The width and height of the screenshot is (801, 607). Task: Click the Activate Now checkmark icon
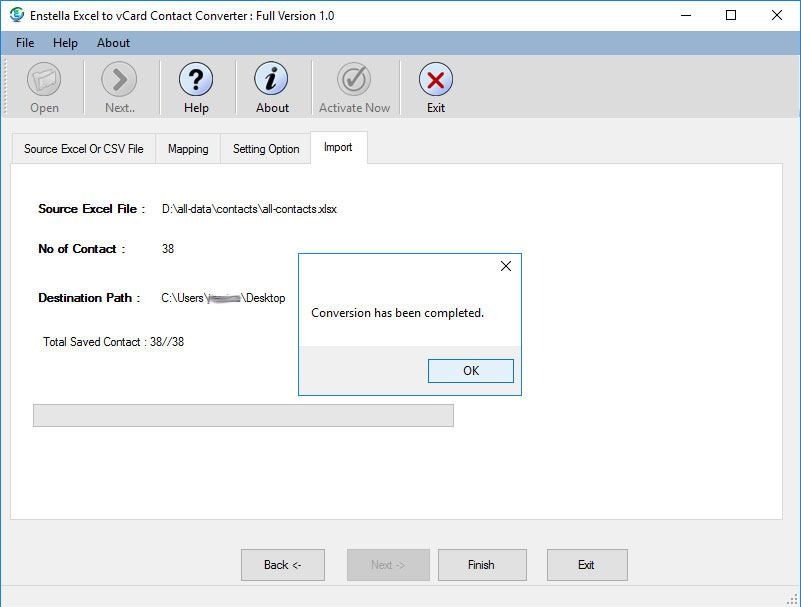coord(354,80)
